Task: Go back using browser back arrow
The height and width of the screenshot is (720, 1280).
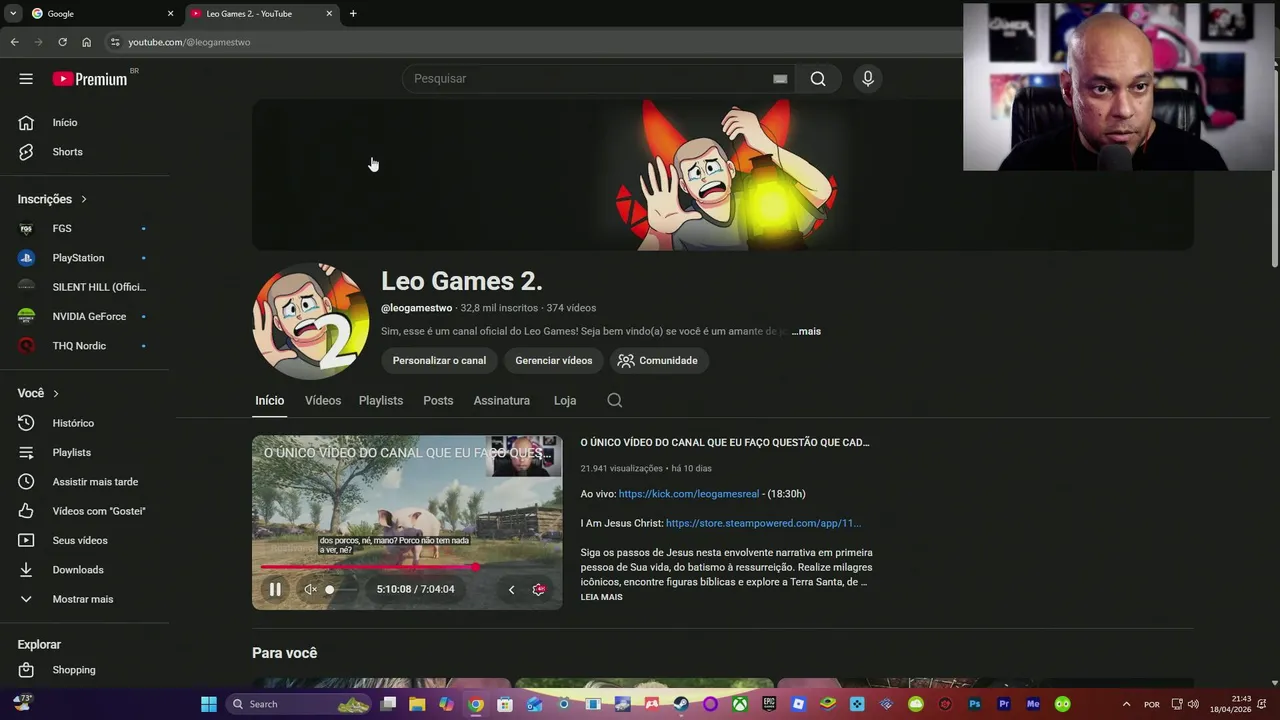Action: click(14, 42)
